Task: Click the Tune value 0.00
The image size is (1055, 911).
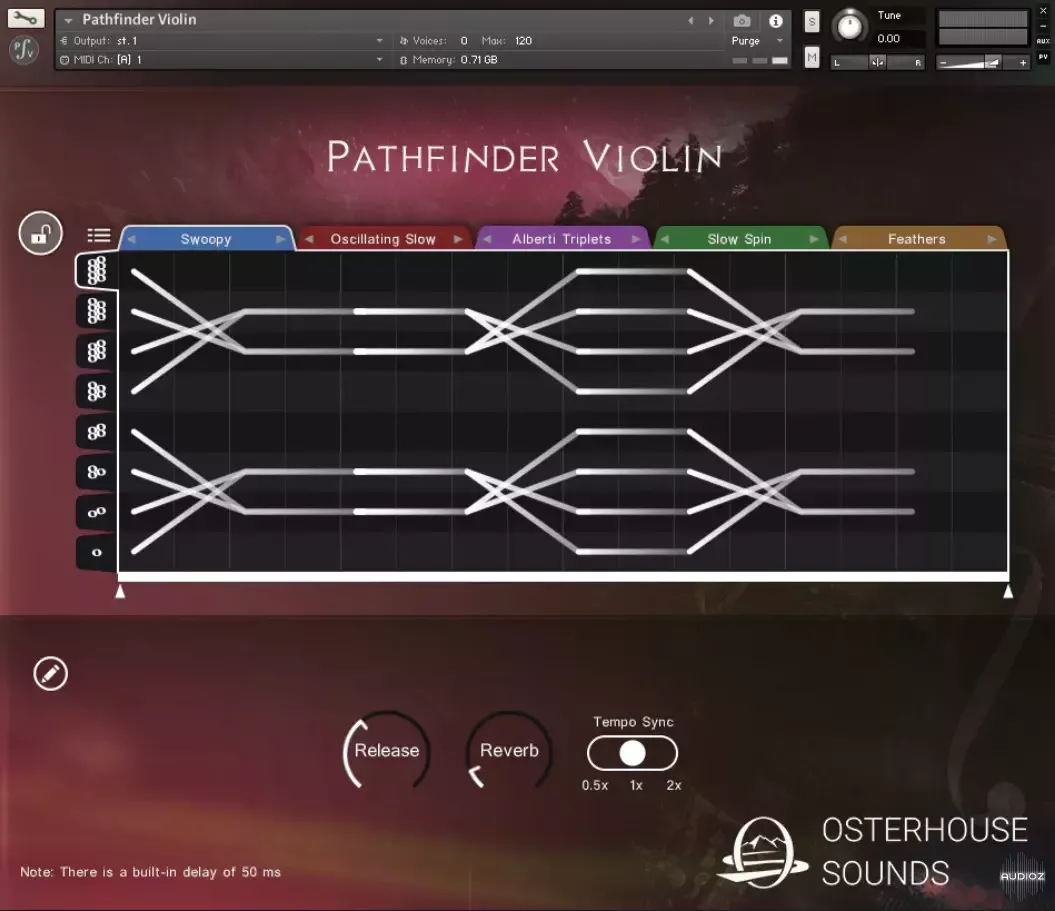Action: click(x=889, y=39)
